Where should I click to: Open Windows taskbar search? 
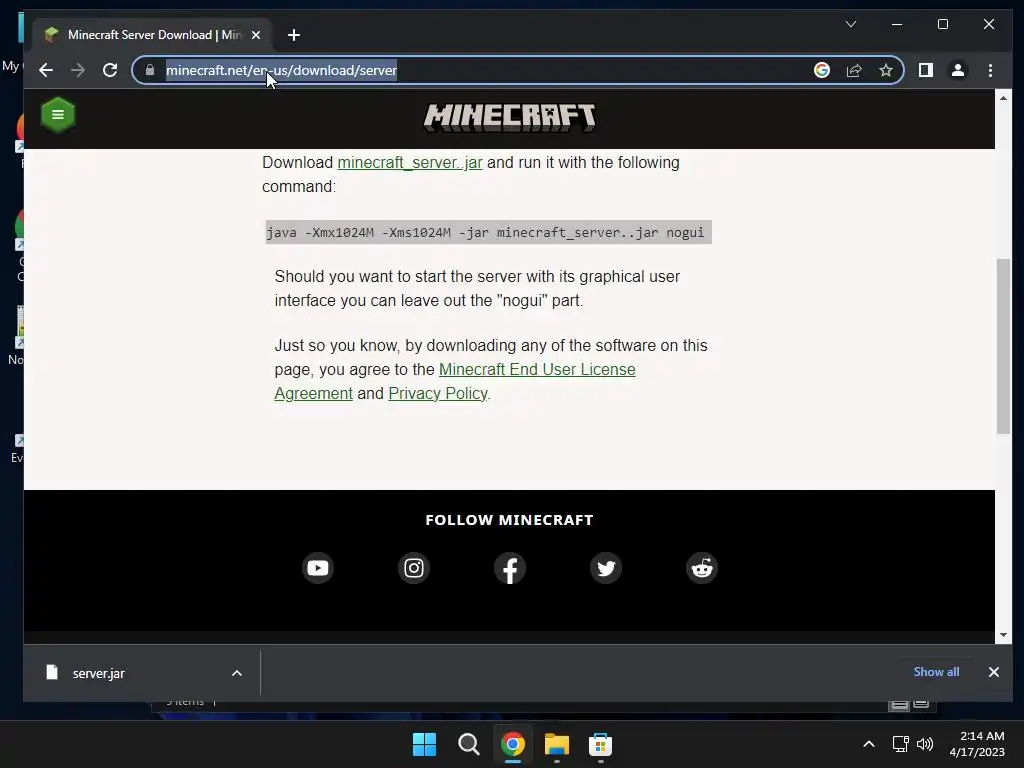[x=469, y=744]
